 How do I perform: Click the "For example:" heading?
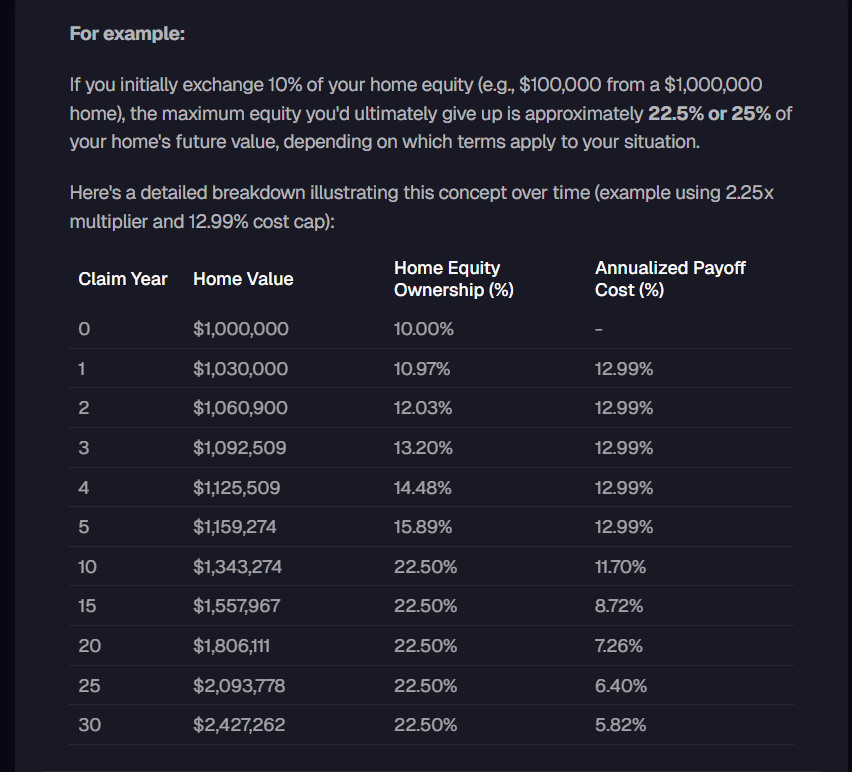127,33
